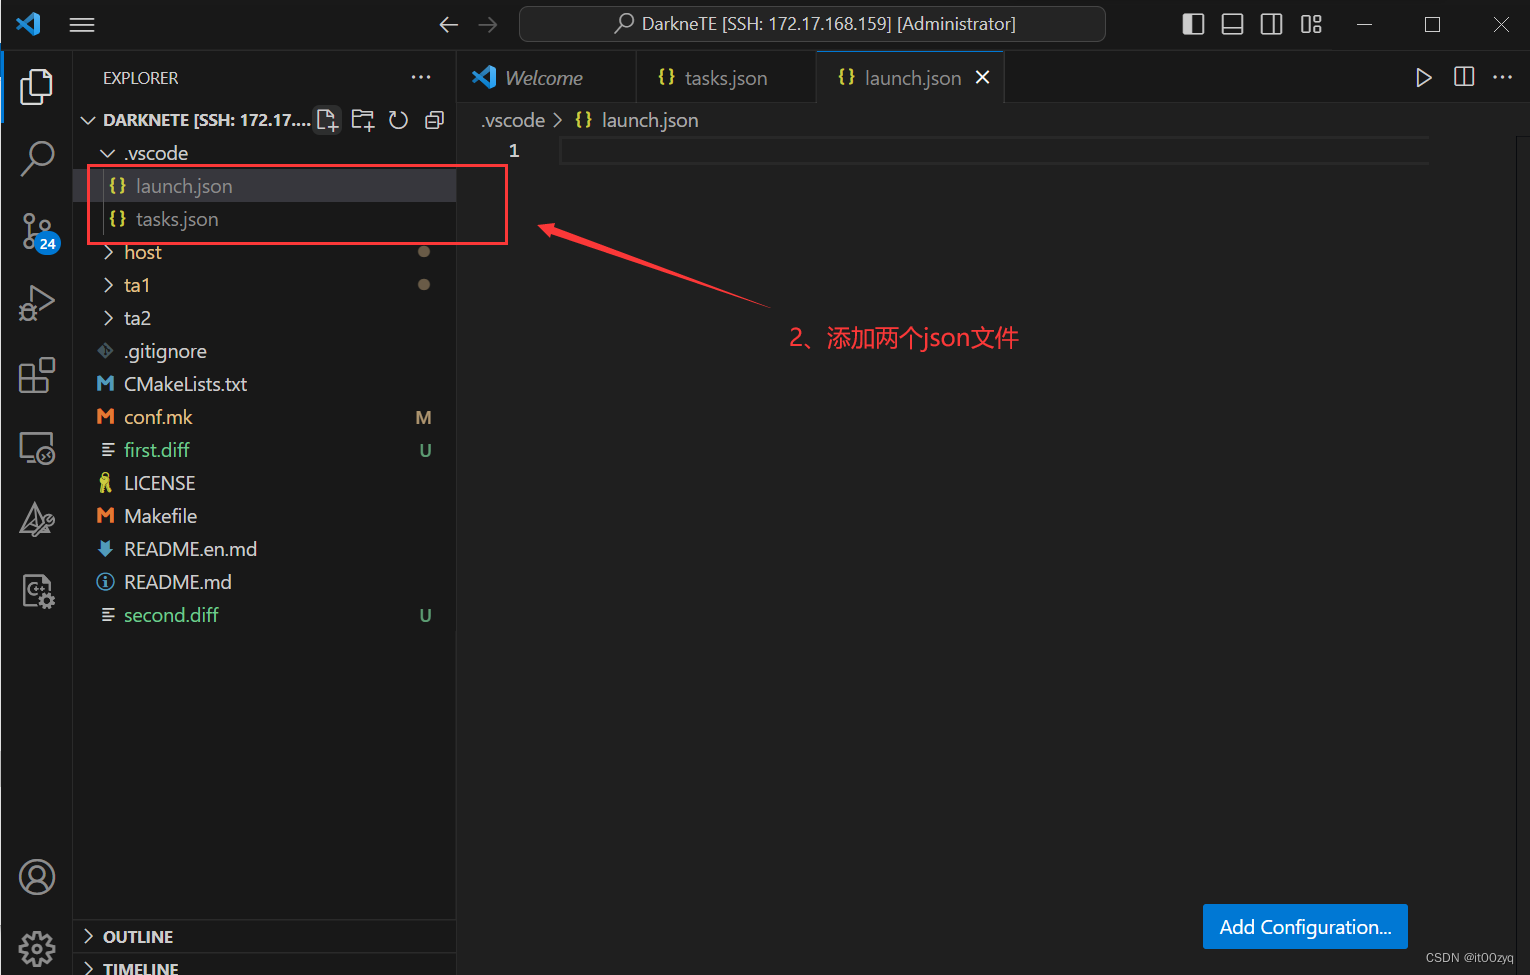The height and width of the screenshot is (975, 1530).
Task: Click the command center search box
Action: click(x=812, y=24)
